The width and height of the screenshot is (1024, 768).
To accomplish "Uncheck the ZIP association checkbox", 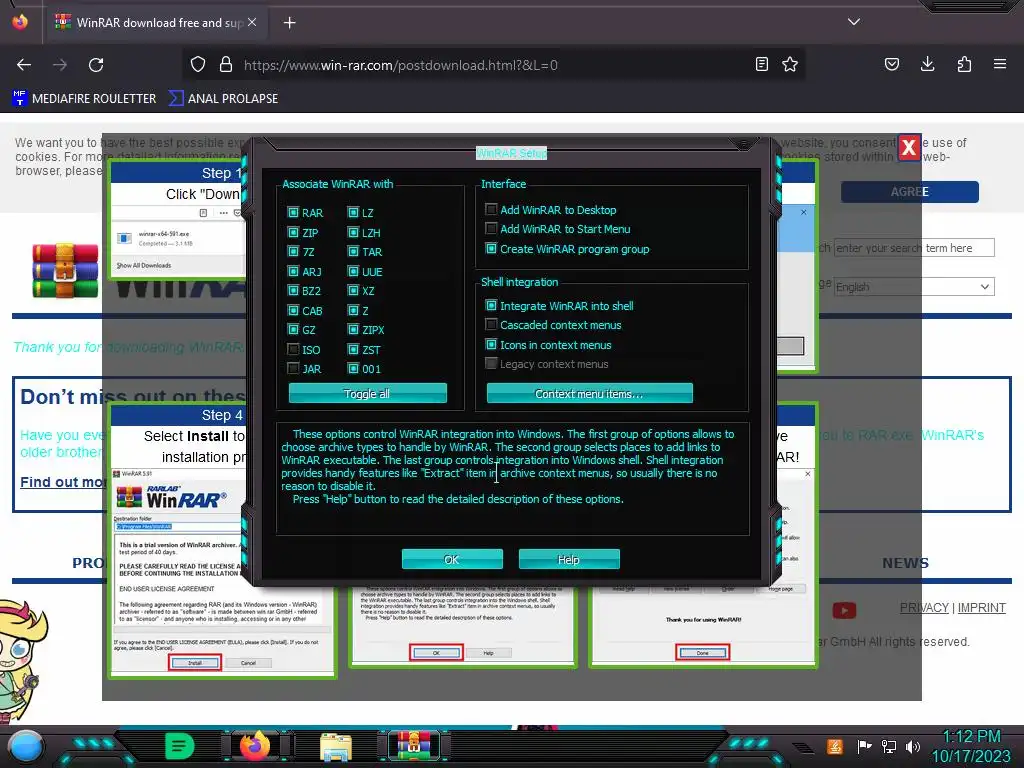I will coord(293,232).
